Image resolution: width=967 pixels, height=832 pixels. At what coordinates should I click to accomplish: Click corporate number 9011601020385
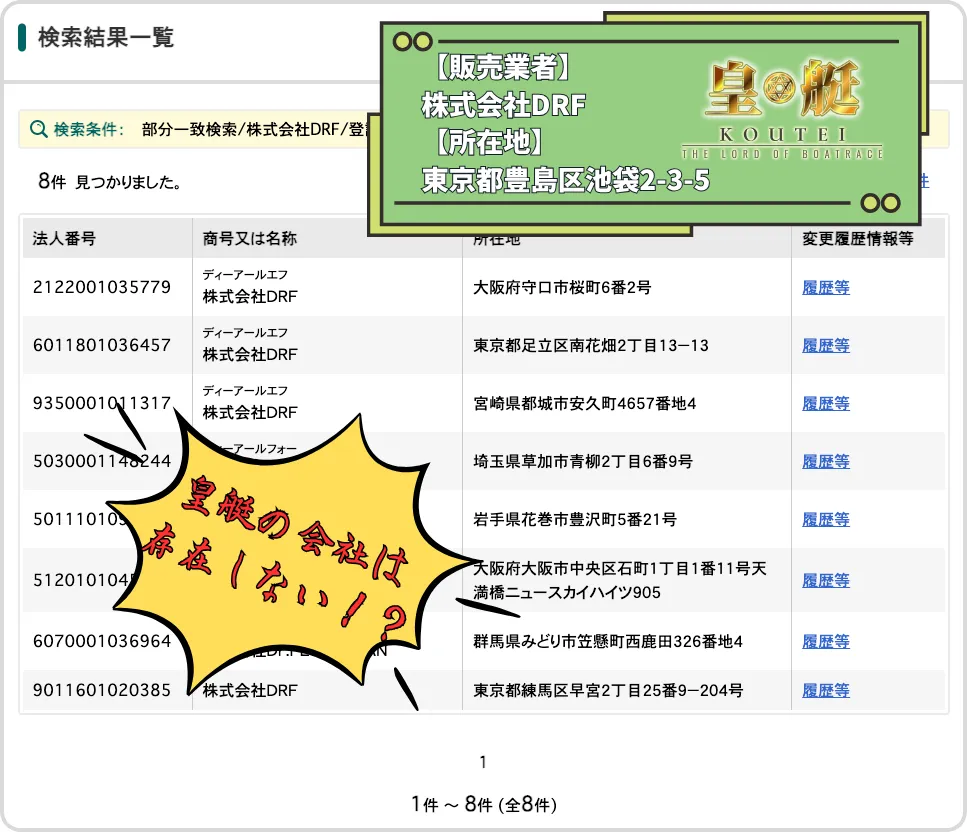102,691
